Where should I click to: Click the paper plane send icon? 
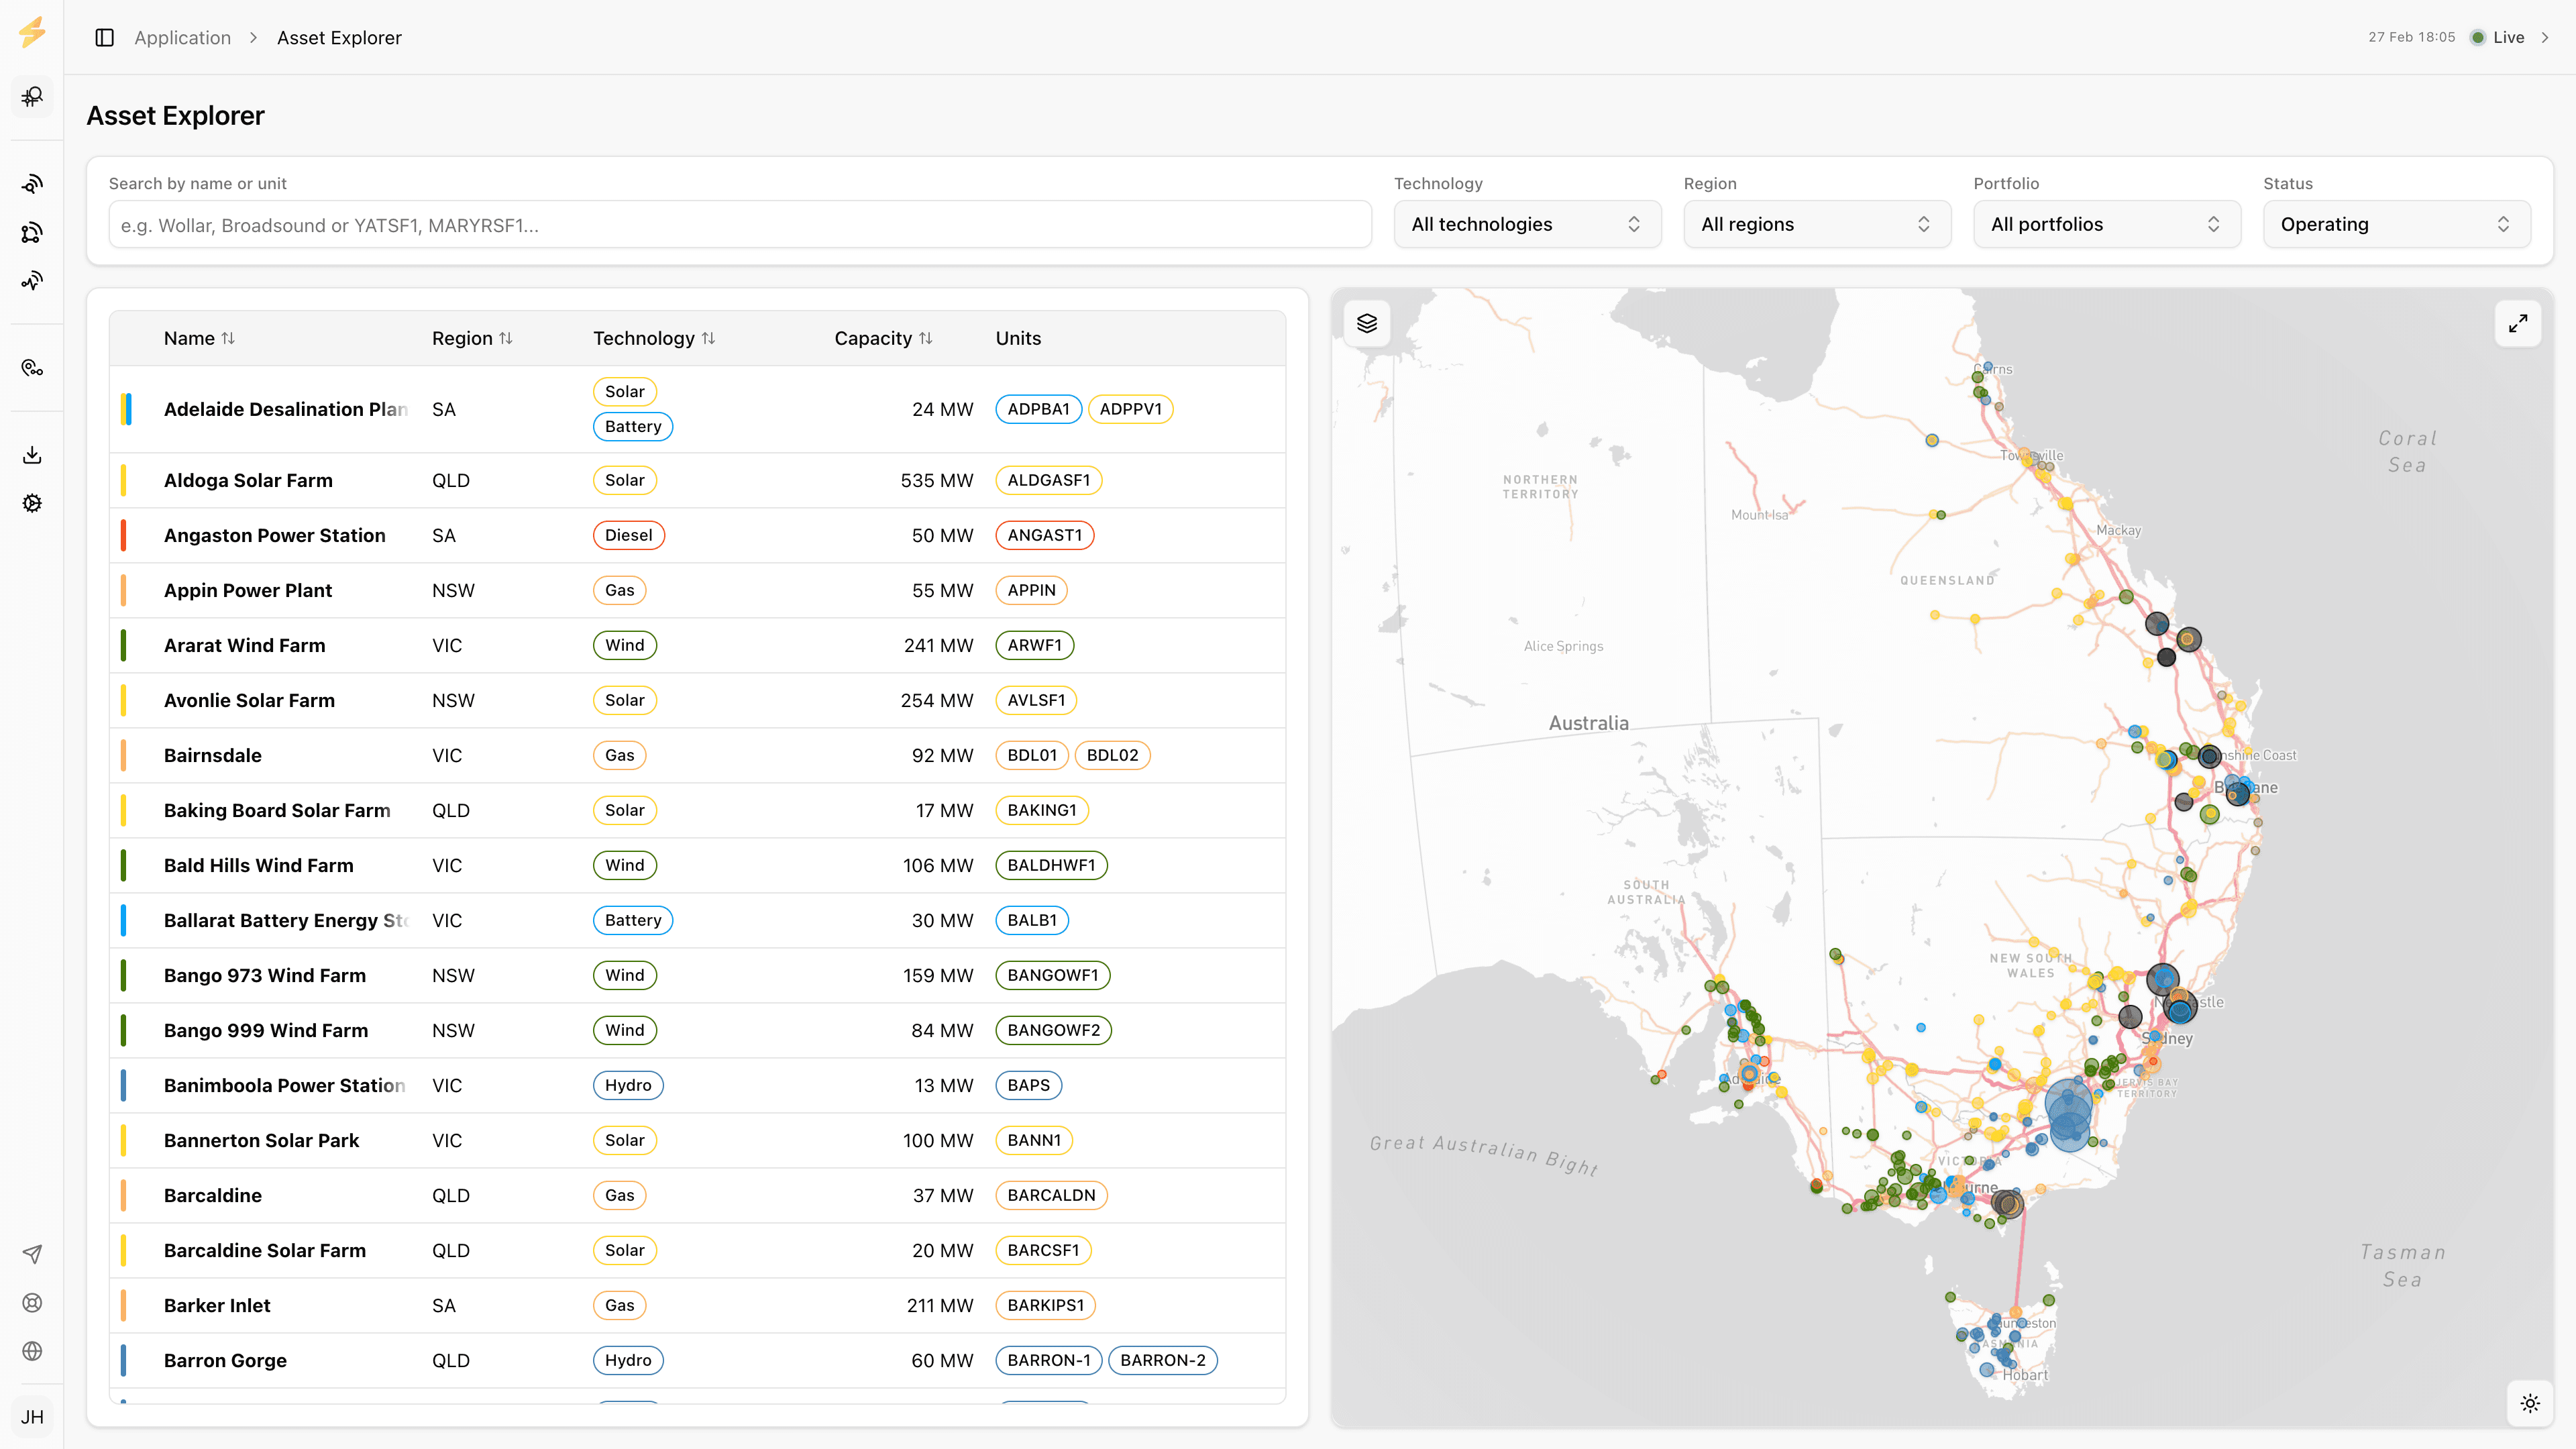(x=32, y=1253)
